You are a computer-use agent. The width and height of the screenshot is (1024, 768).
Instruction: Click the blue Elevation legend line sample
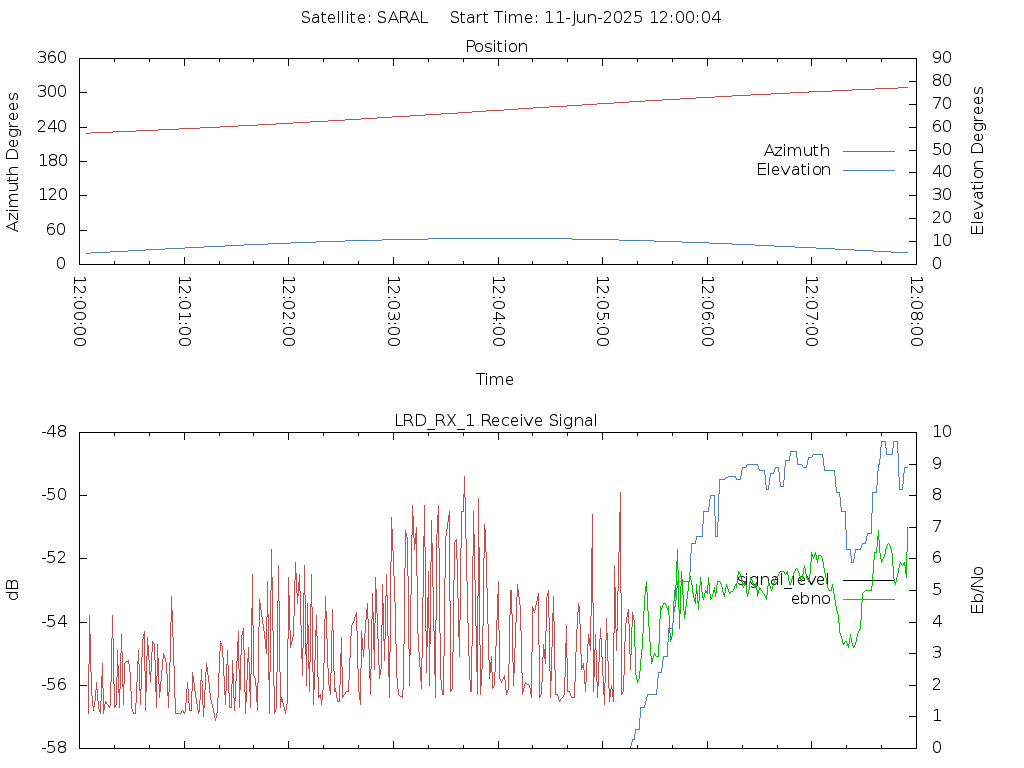[x=869, y=170]
